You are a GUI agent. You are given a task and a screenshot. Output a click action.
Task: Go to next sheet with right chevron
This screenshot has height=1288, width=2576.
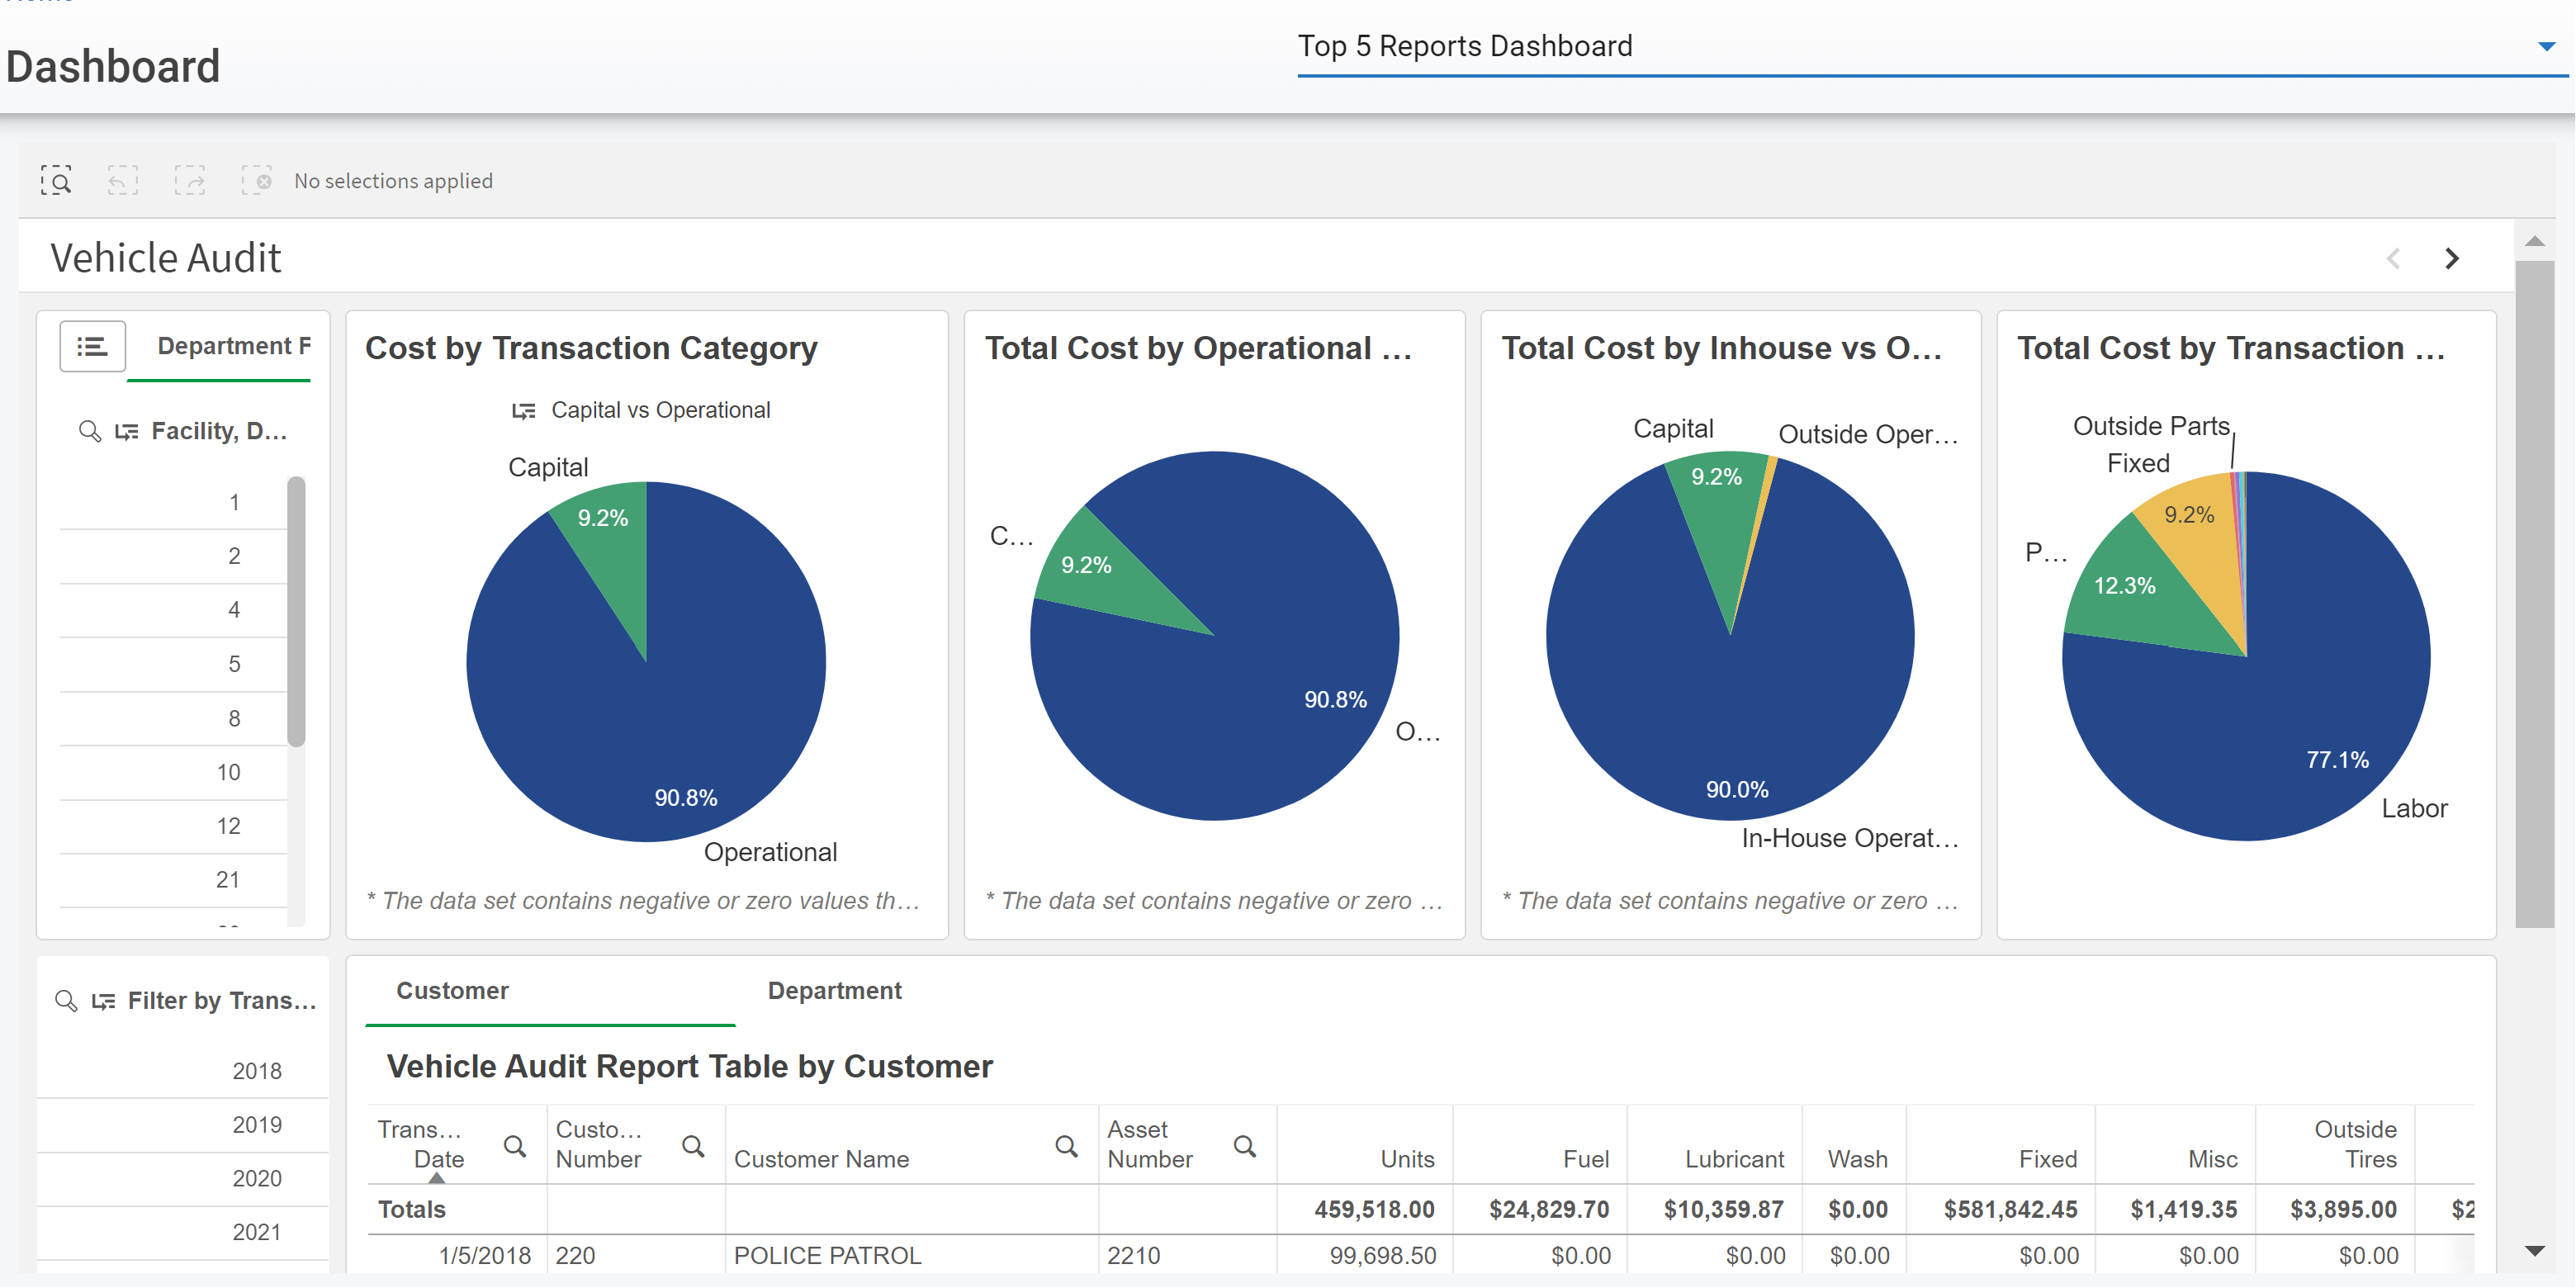point(2451,259)
